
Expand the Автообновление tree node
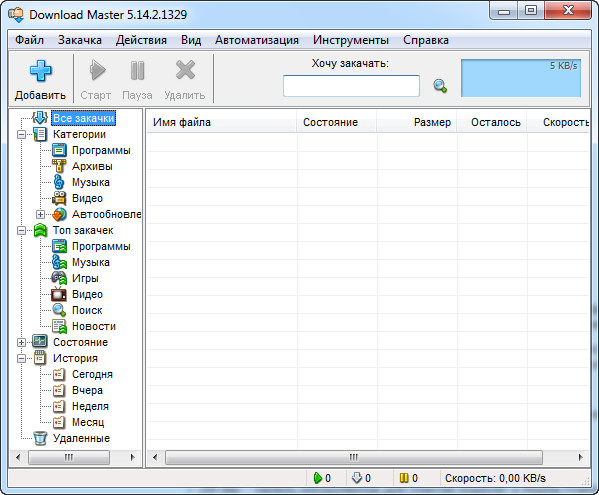40,215
